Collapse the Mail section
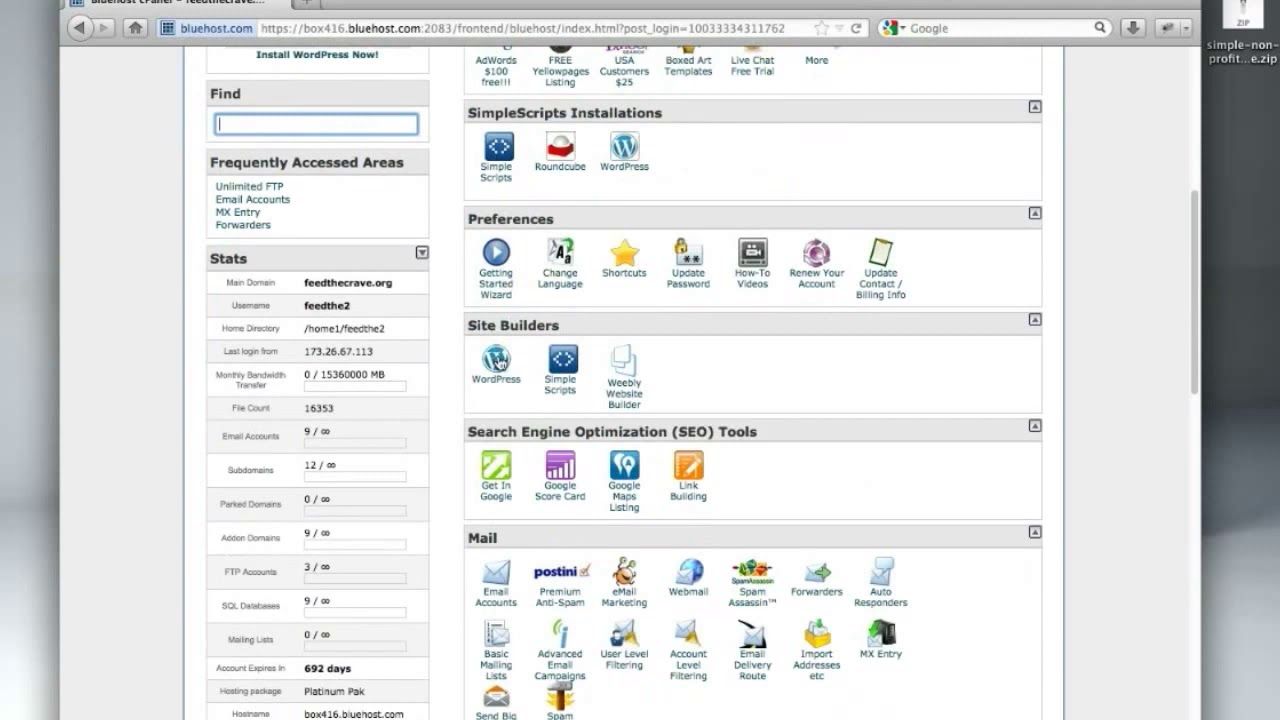The image size is (1280, 720). tap(1035, 532)
